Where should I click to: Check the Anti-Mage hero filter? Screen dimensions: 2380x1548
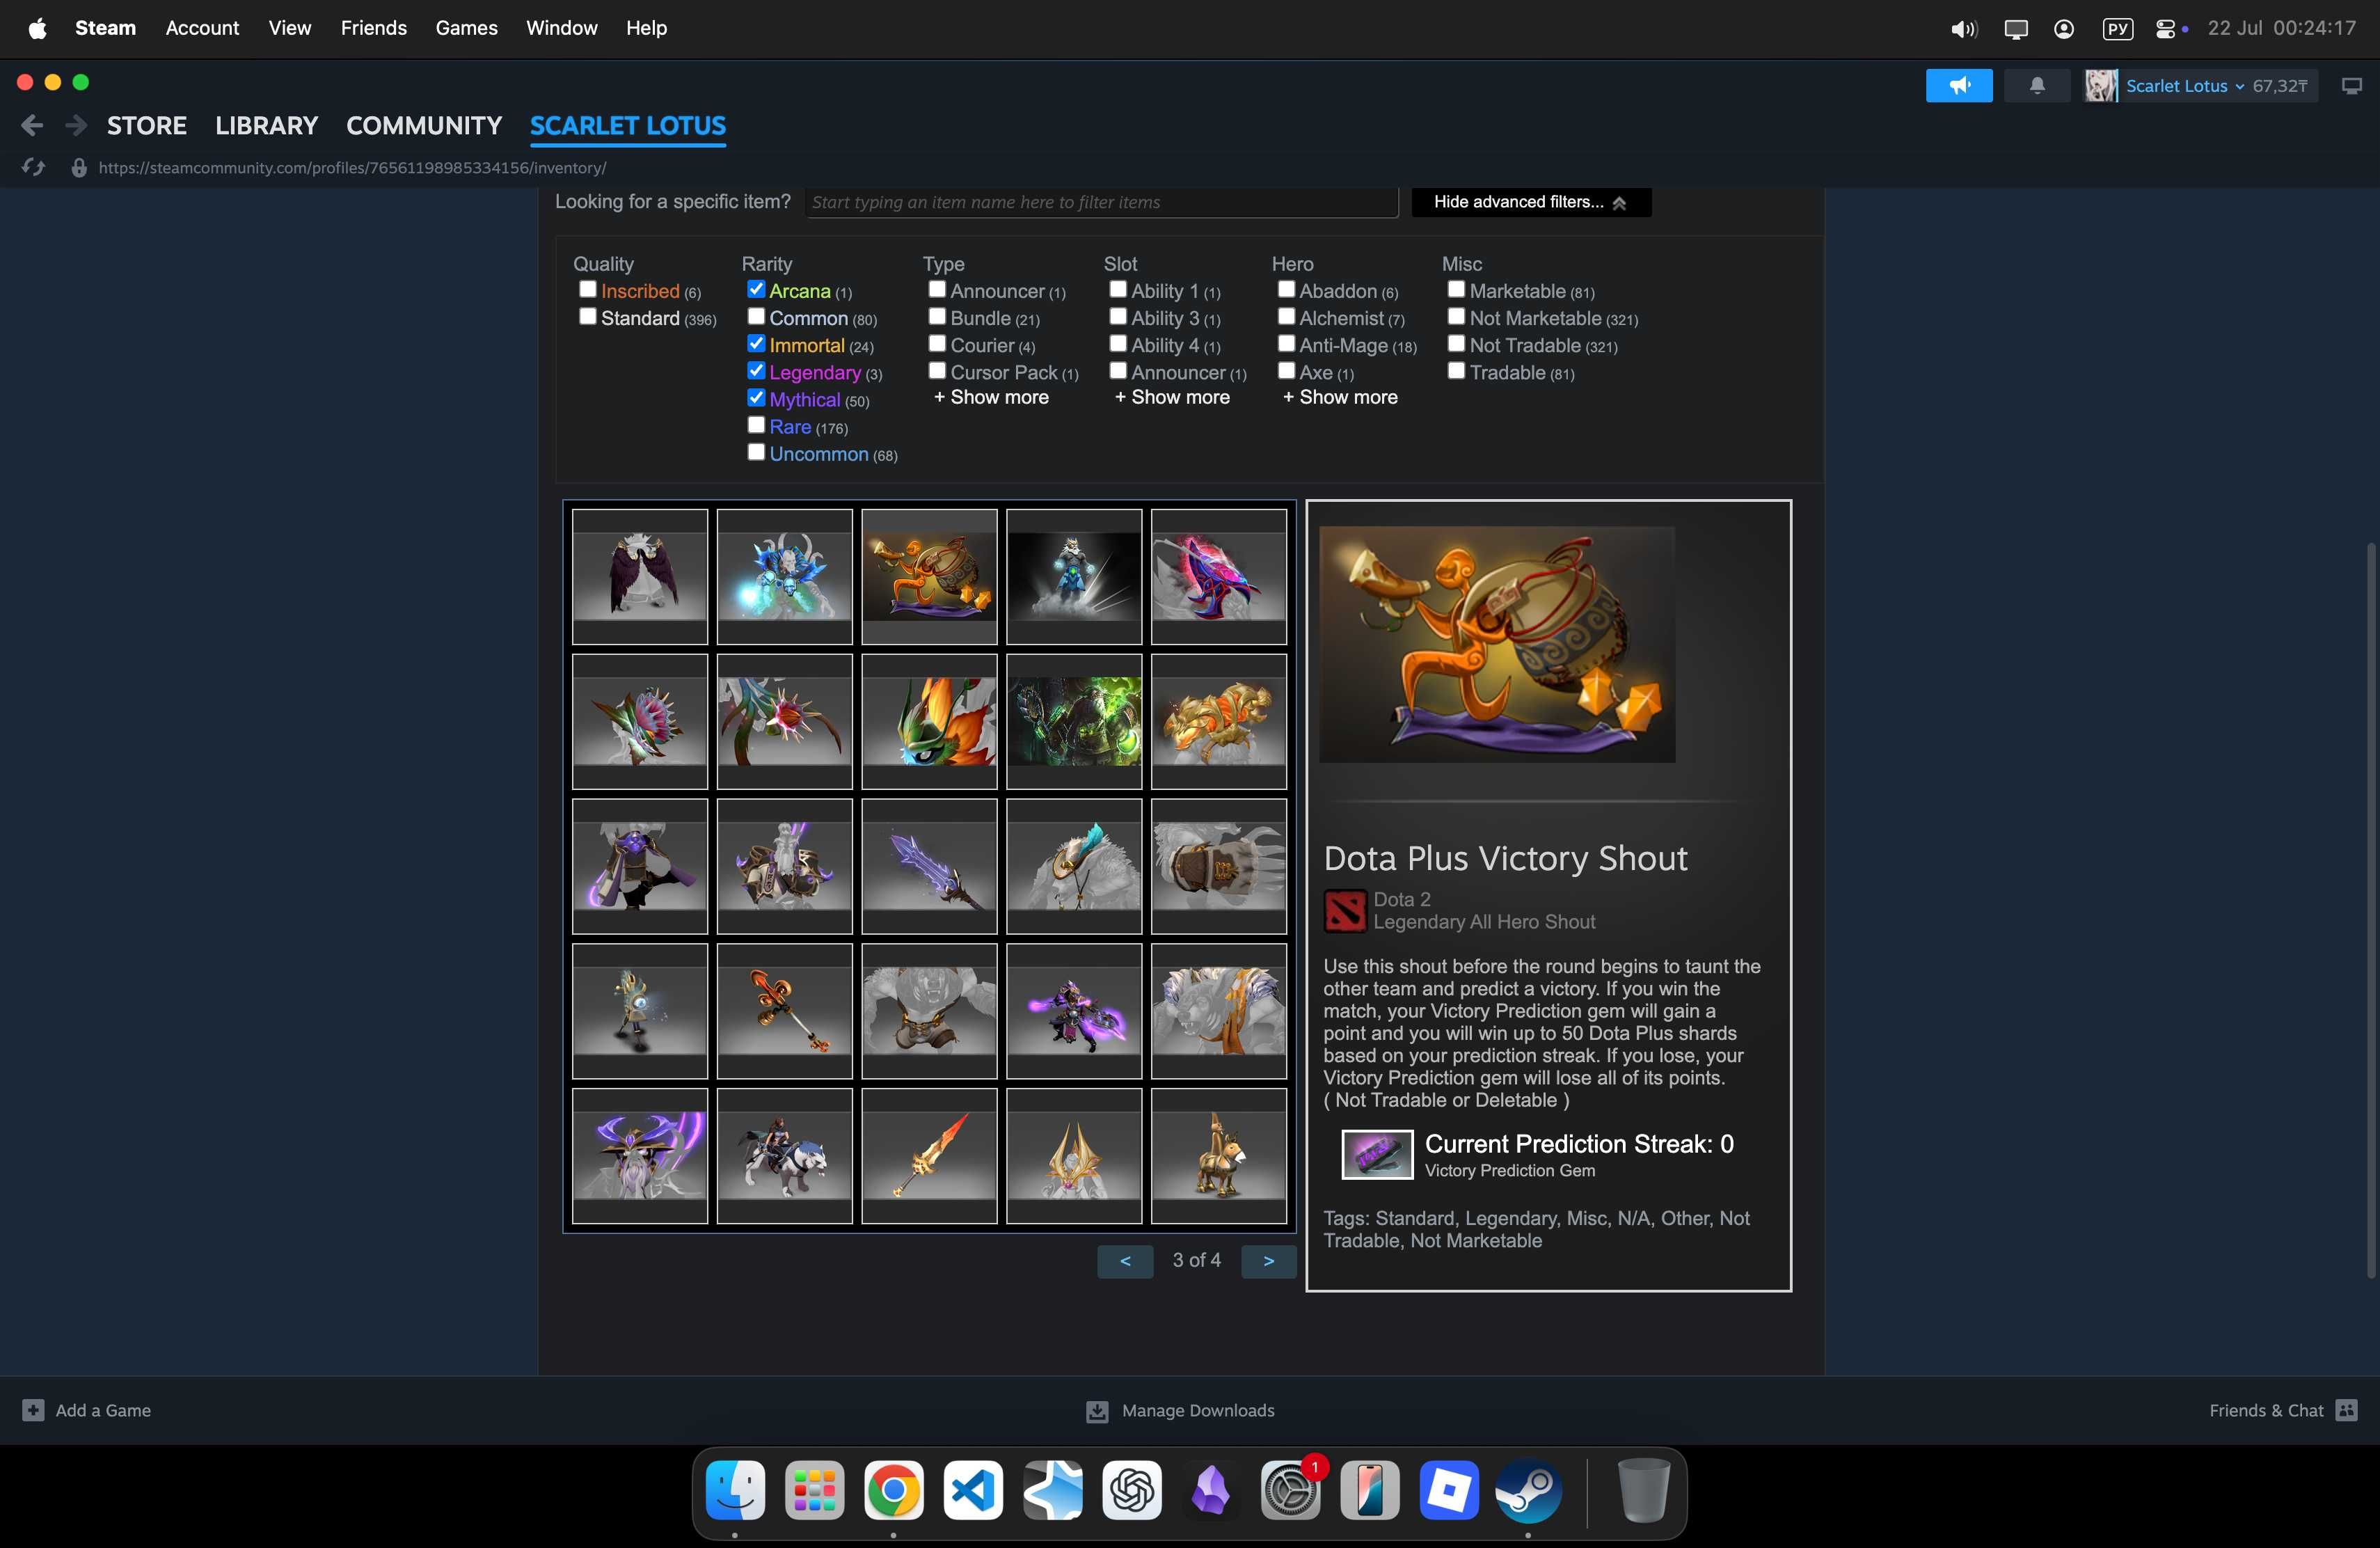click(1286, 344)
